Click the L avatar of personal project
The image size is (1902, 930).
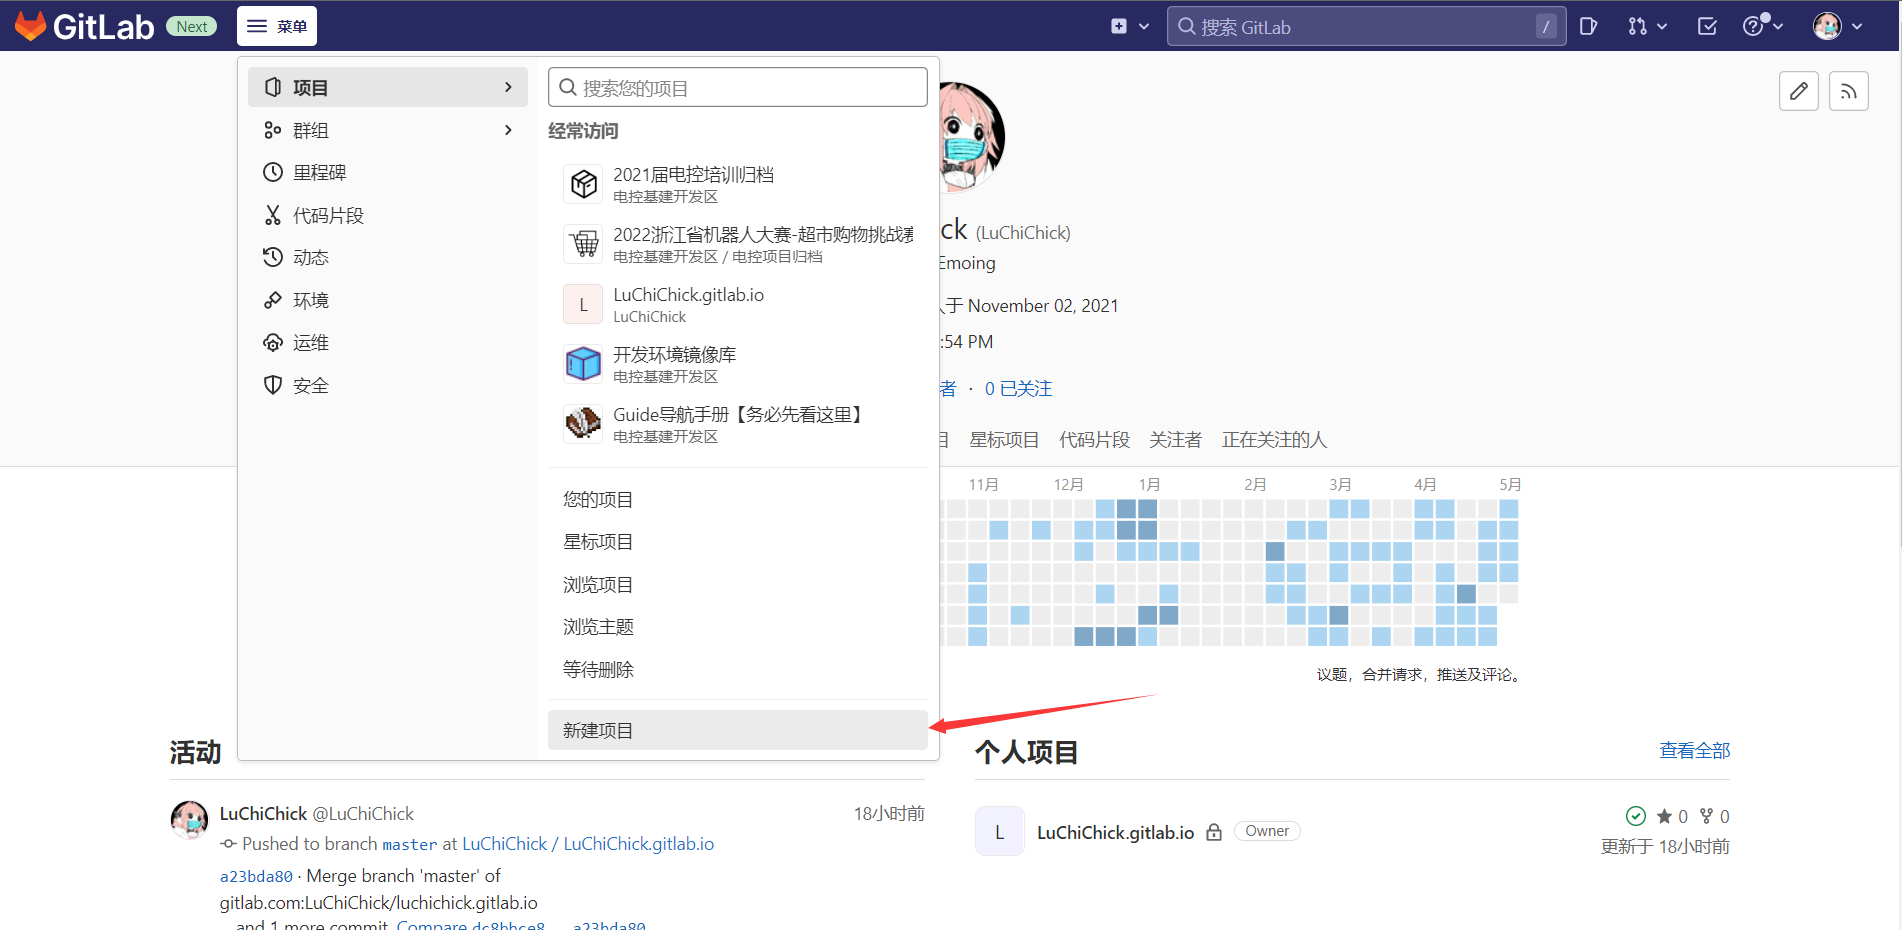1000,831
